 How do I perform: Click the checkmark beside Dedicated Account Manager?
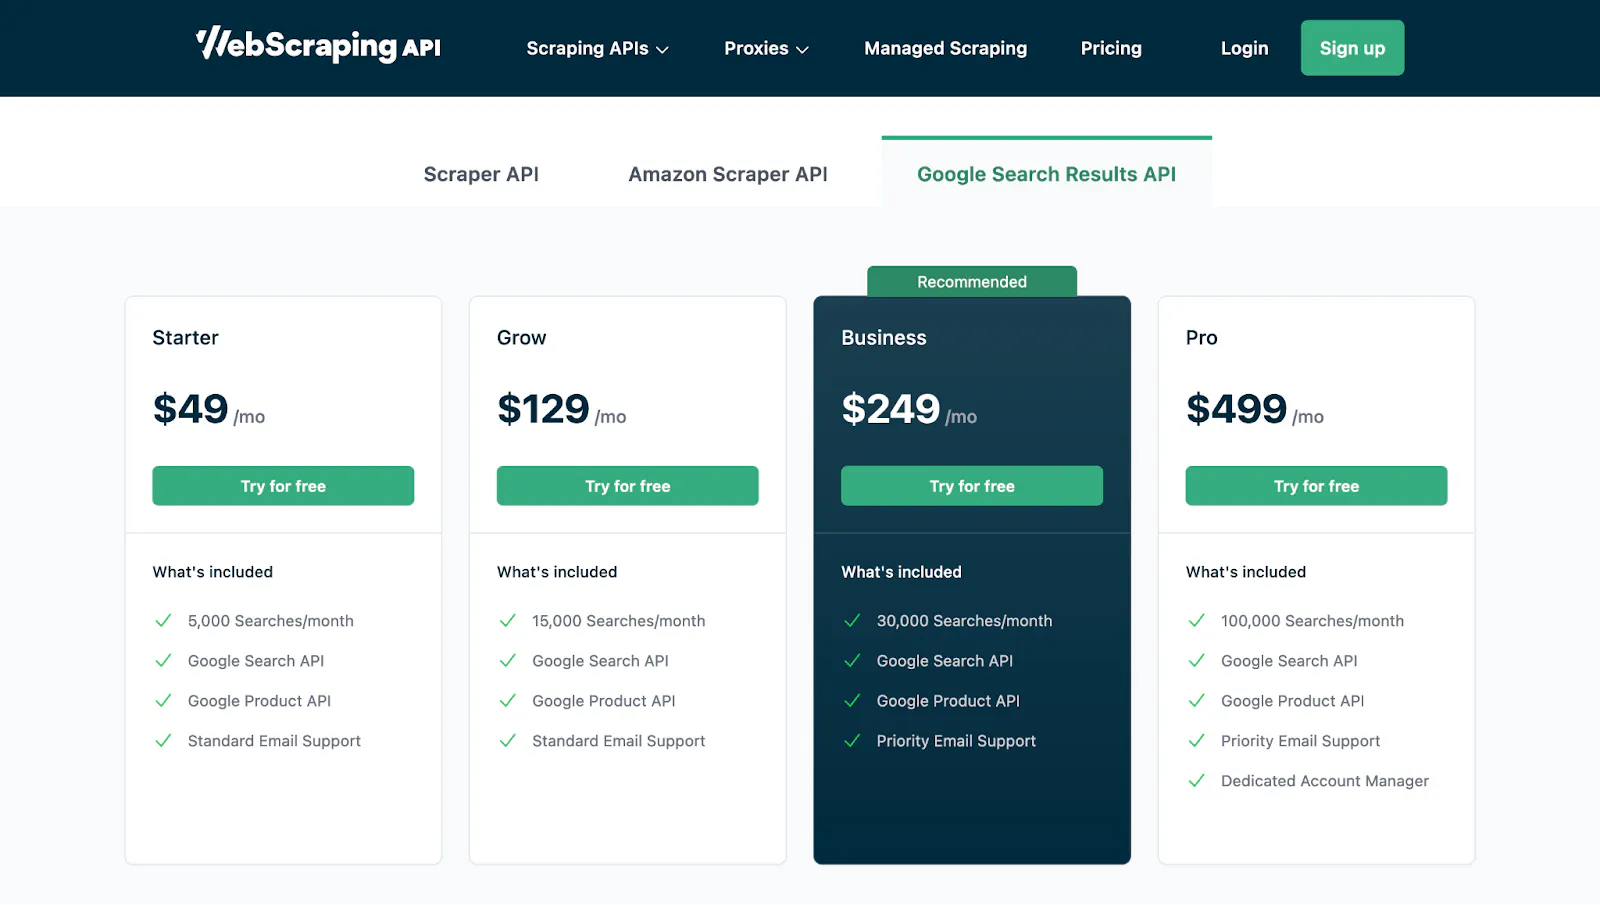tap(1196, 781)
